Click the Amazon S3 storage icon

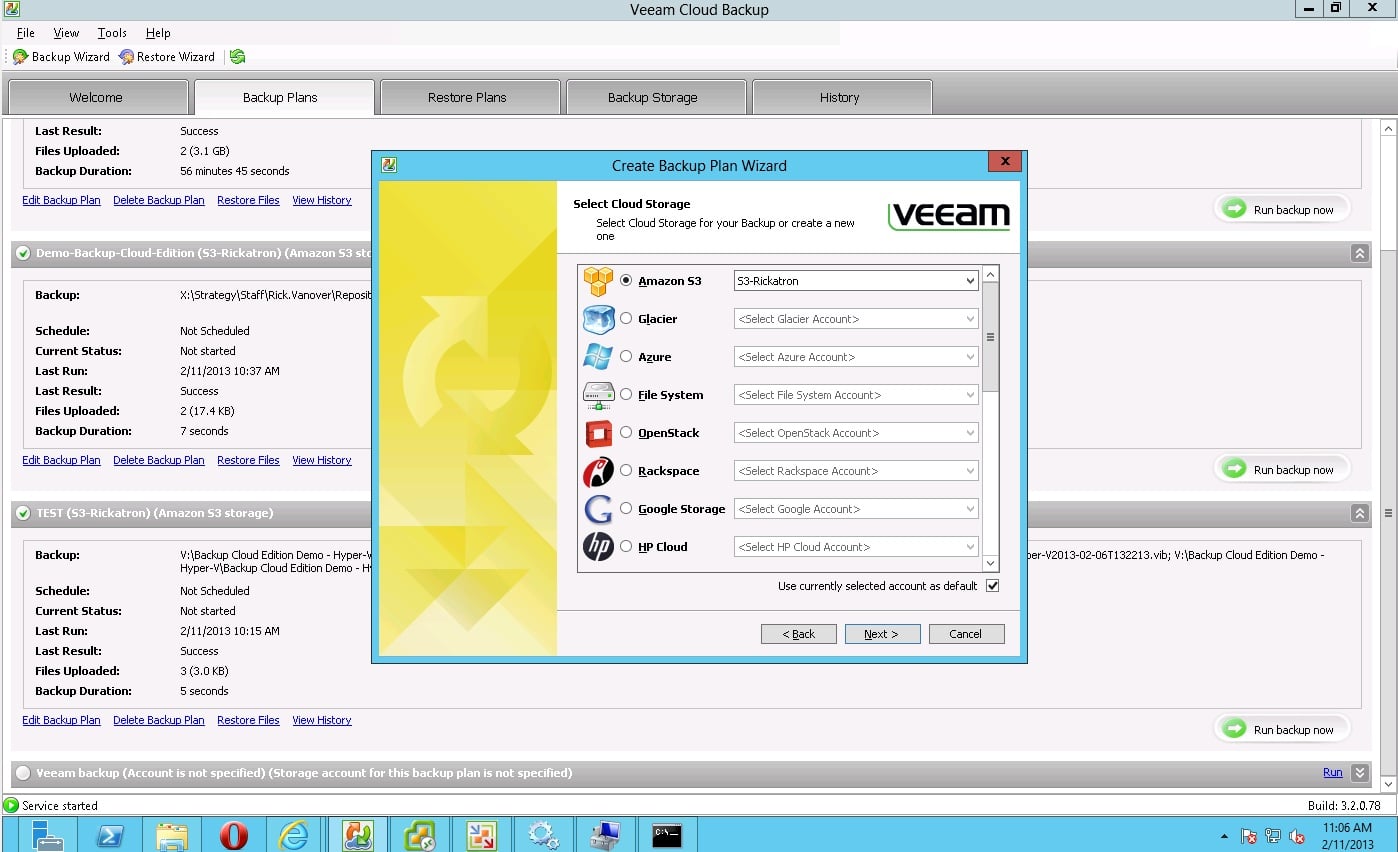(x=598, y=281)
